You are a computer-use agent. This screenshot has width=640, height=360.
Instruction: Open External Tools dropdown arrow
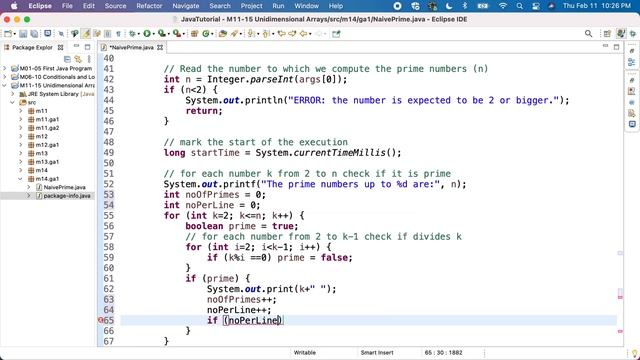pos(183,34)
